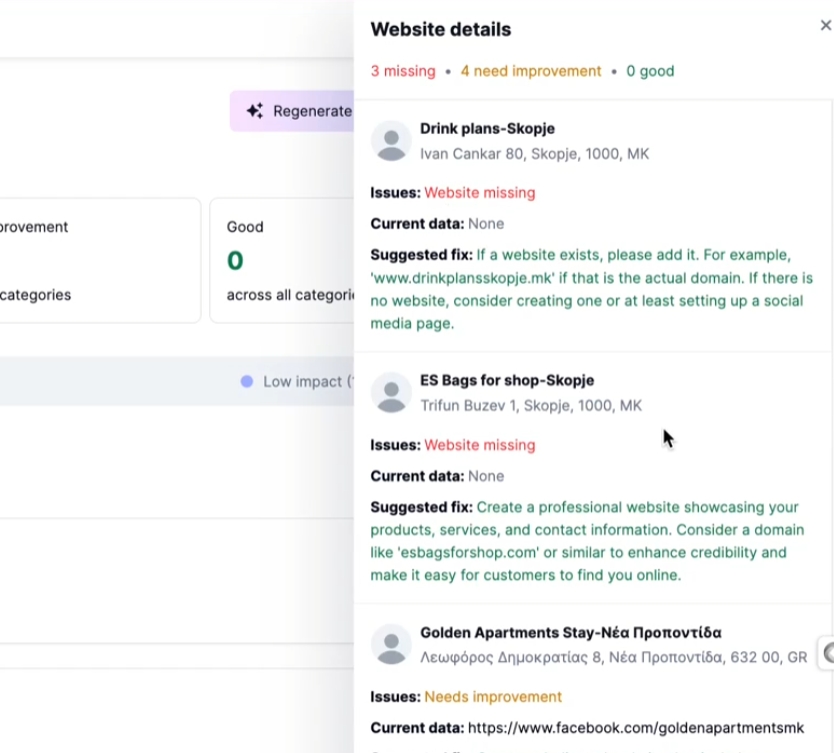Click Drink plans 'Current data: None'
Viewport: 834px width, 753px height.
[x=437, y=224]
